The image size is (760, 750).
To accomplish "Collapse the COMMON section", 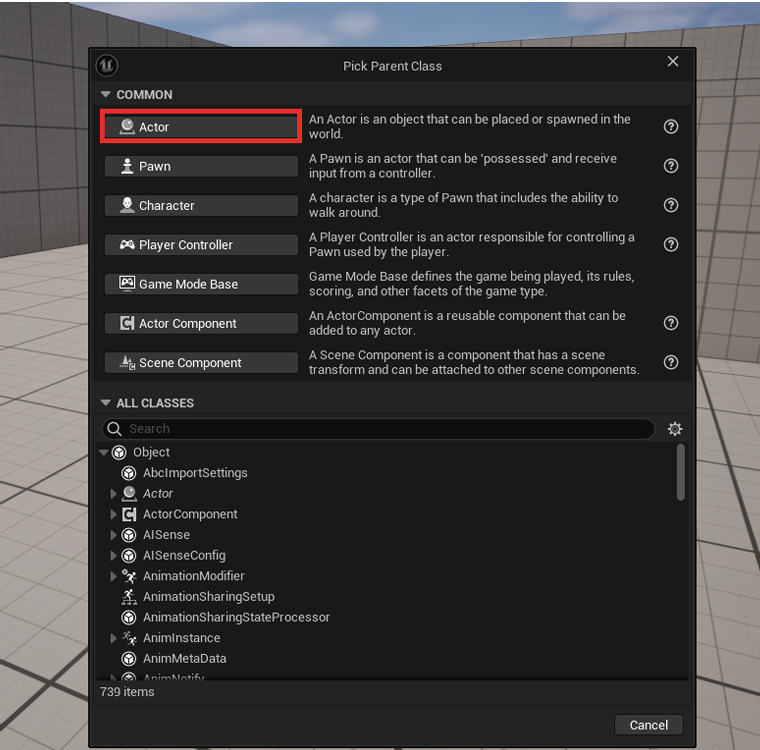I will (106, 94).
